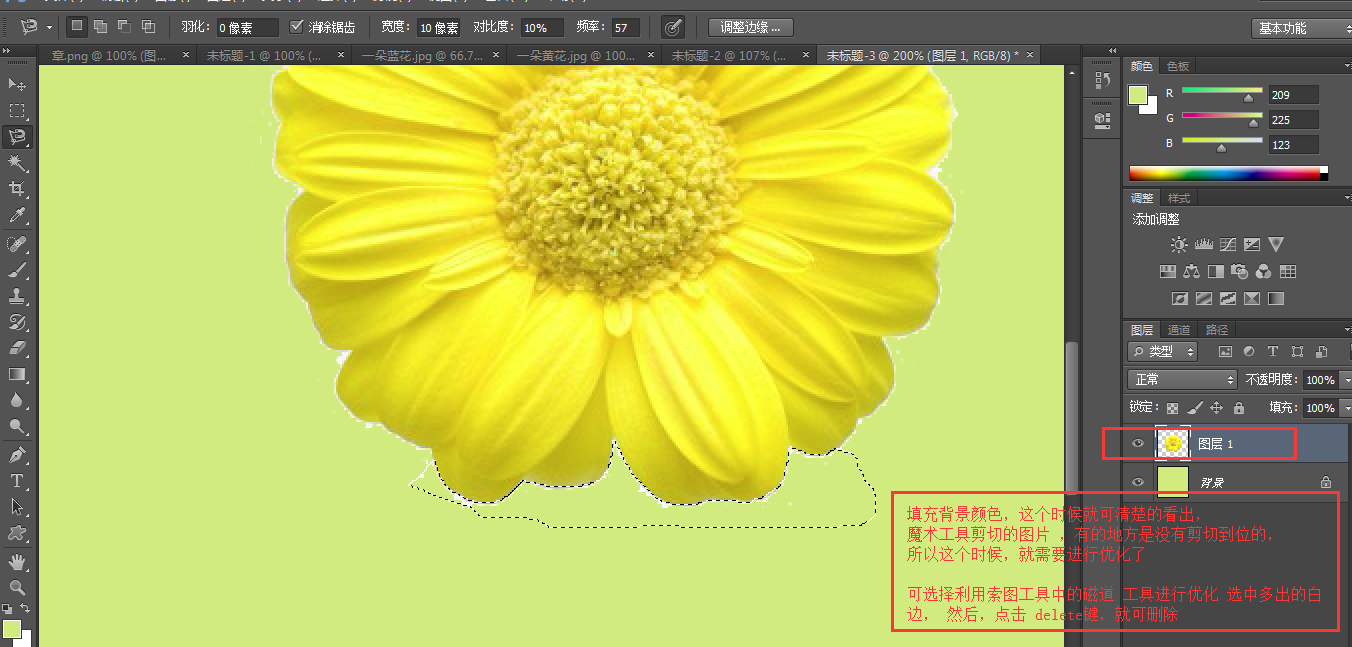Choose Intersect with Selection mode
Screen dimensions: 1352x647
[148, 27]
